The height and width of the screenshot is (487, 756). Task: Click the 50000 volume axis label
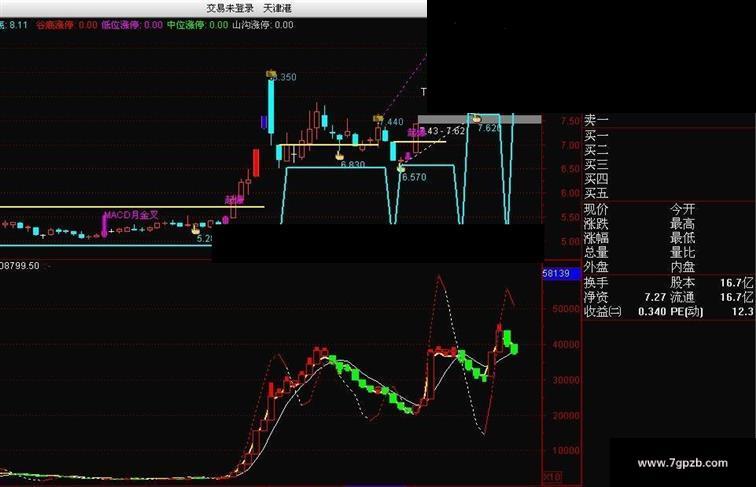566,309
